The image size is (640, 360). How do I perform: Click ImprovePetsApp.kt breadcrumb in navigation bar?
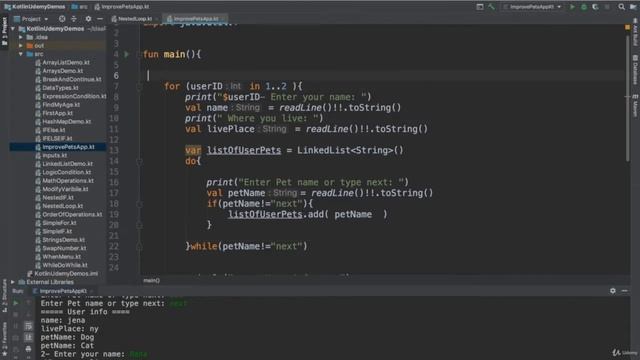click(122, 7)
